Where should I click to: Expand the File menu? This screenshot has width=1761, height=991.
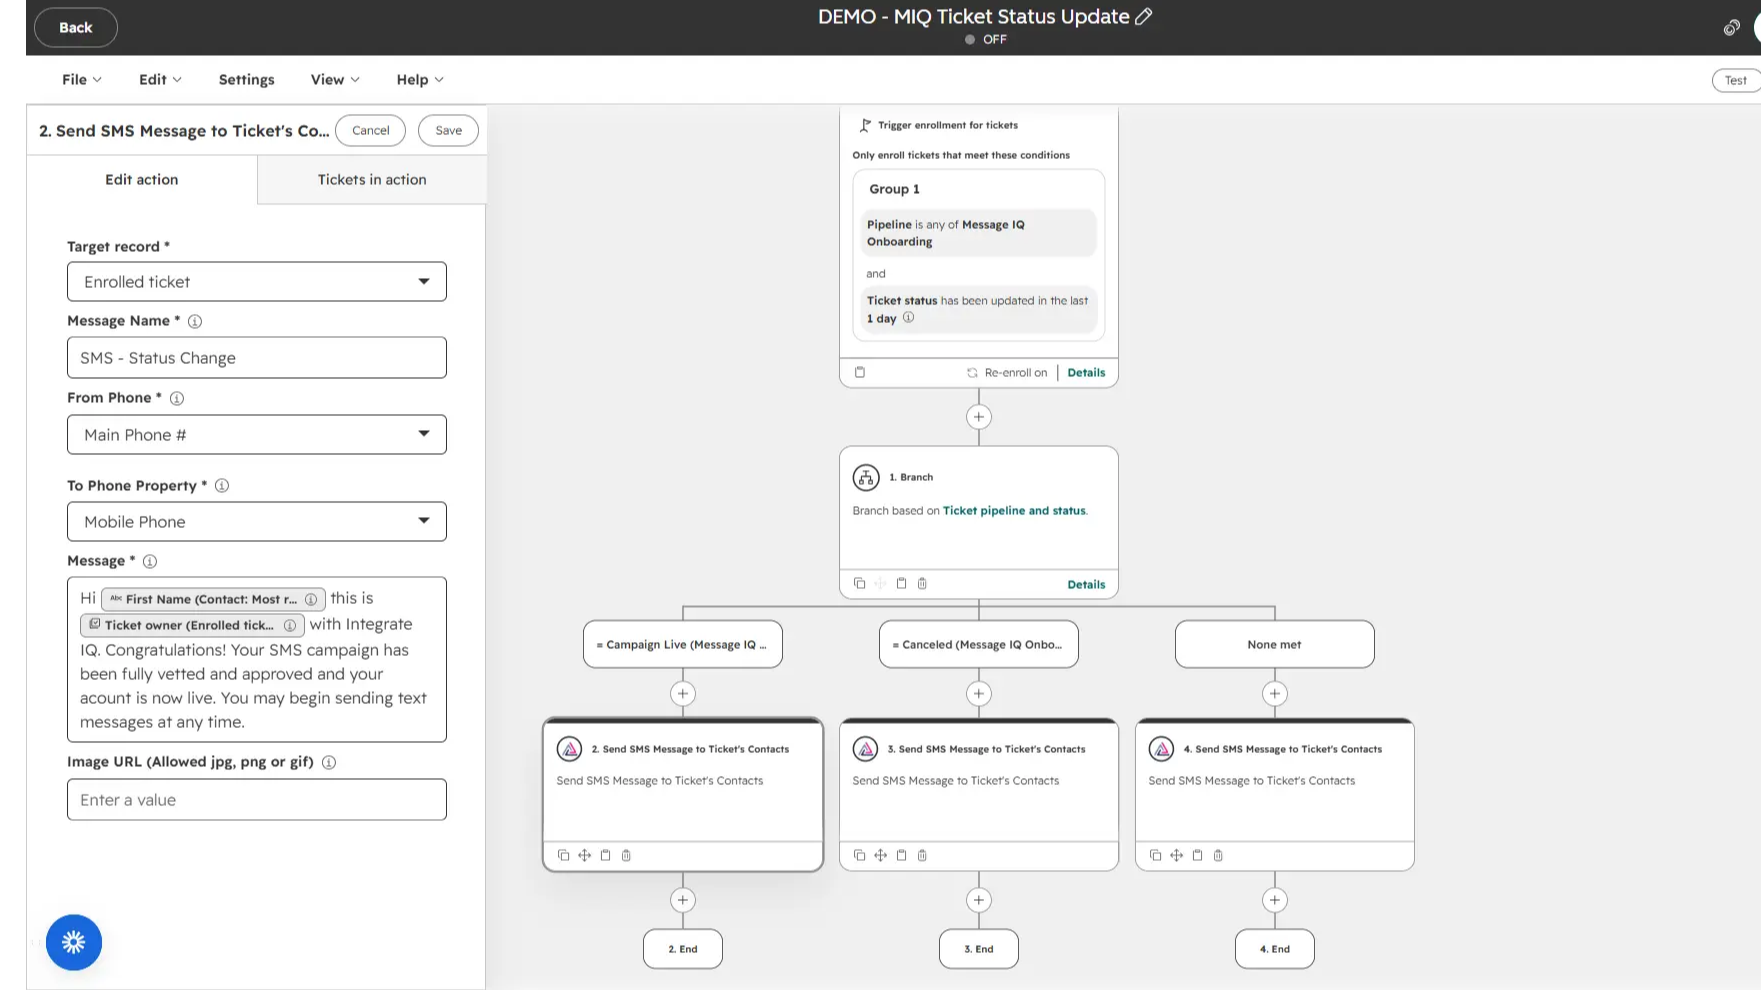click(82, 80)
